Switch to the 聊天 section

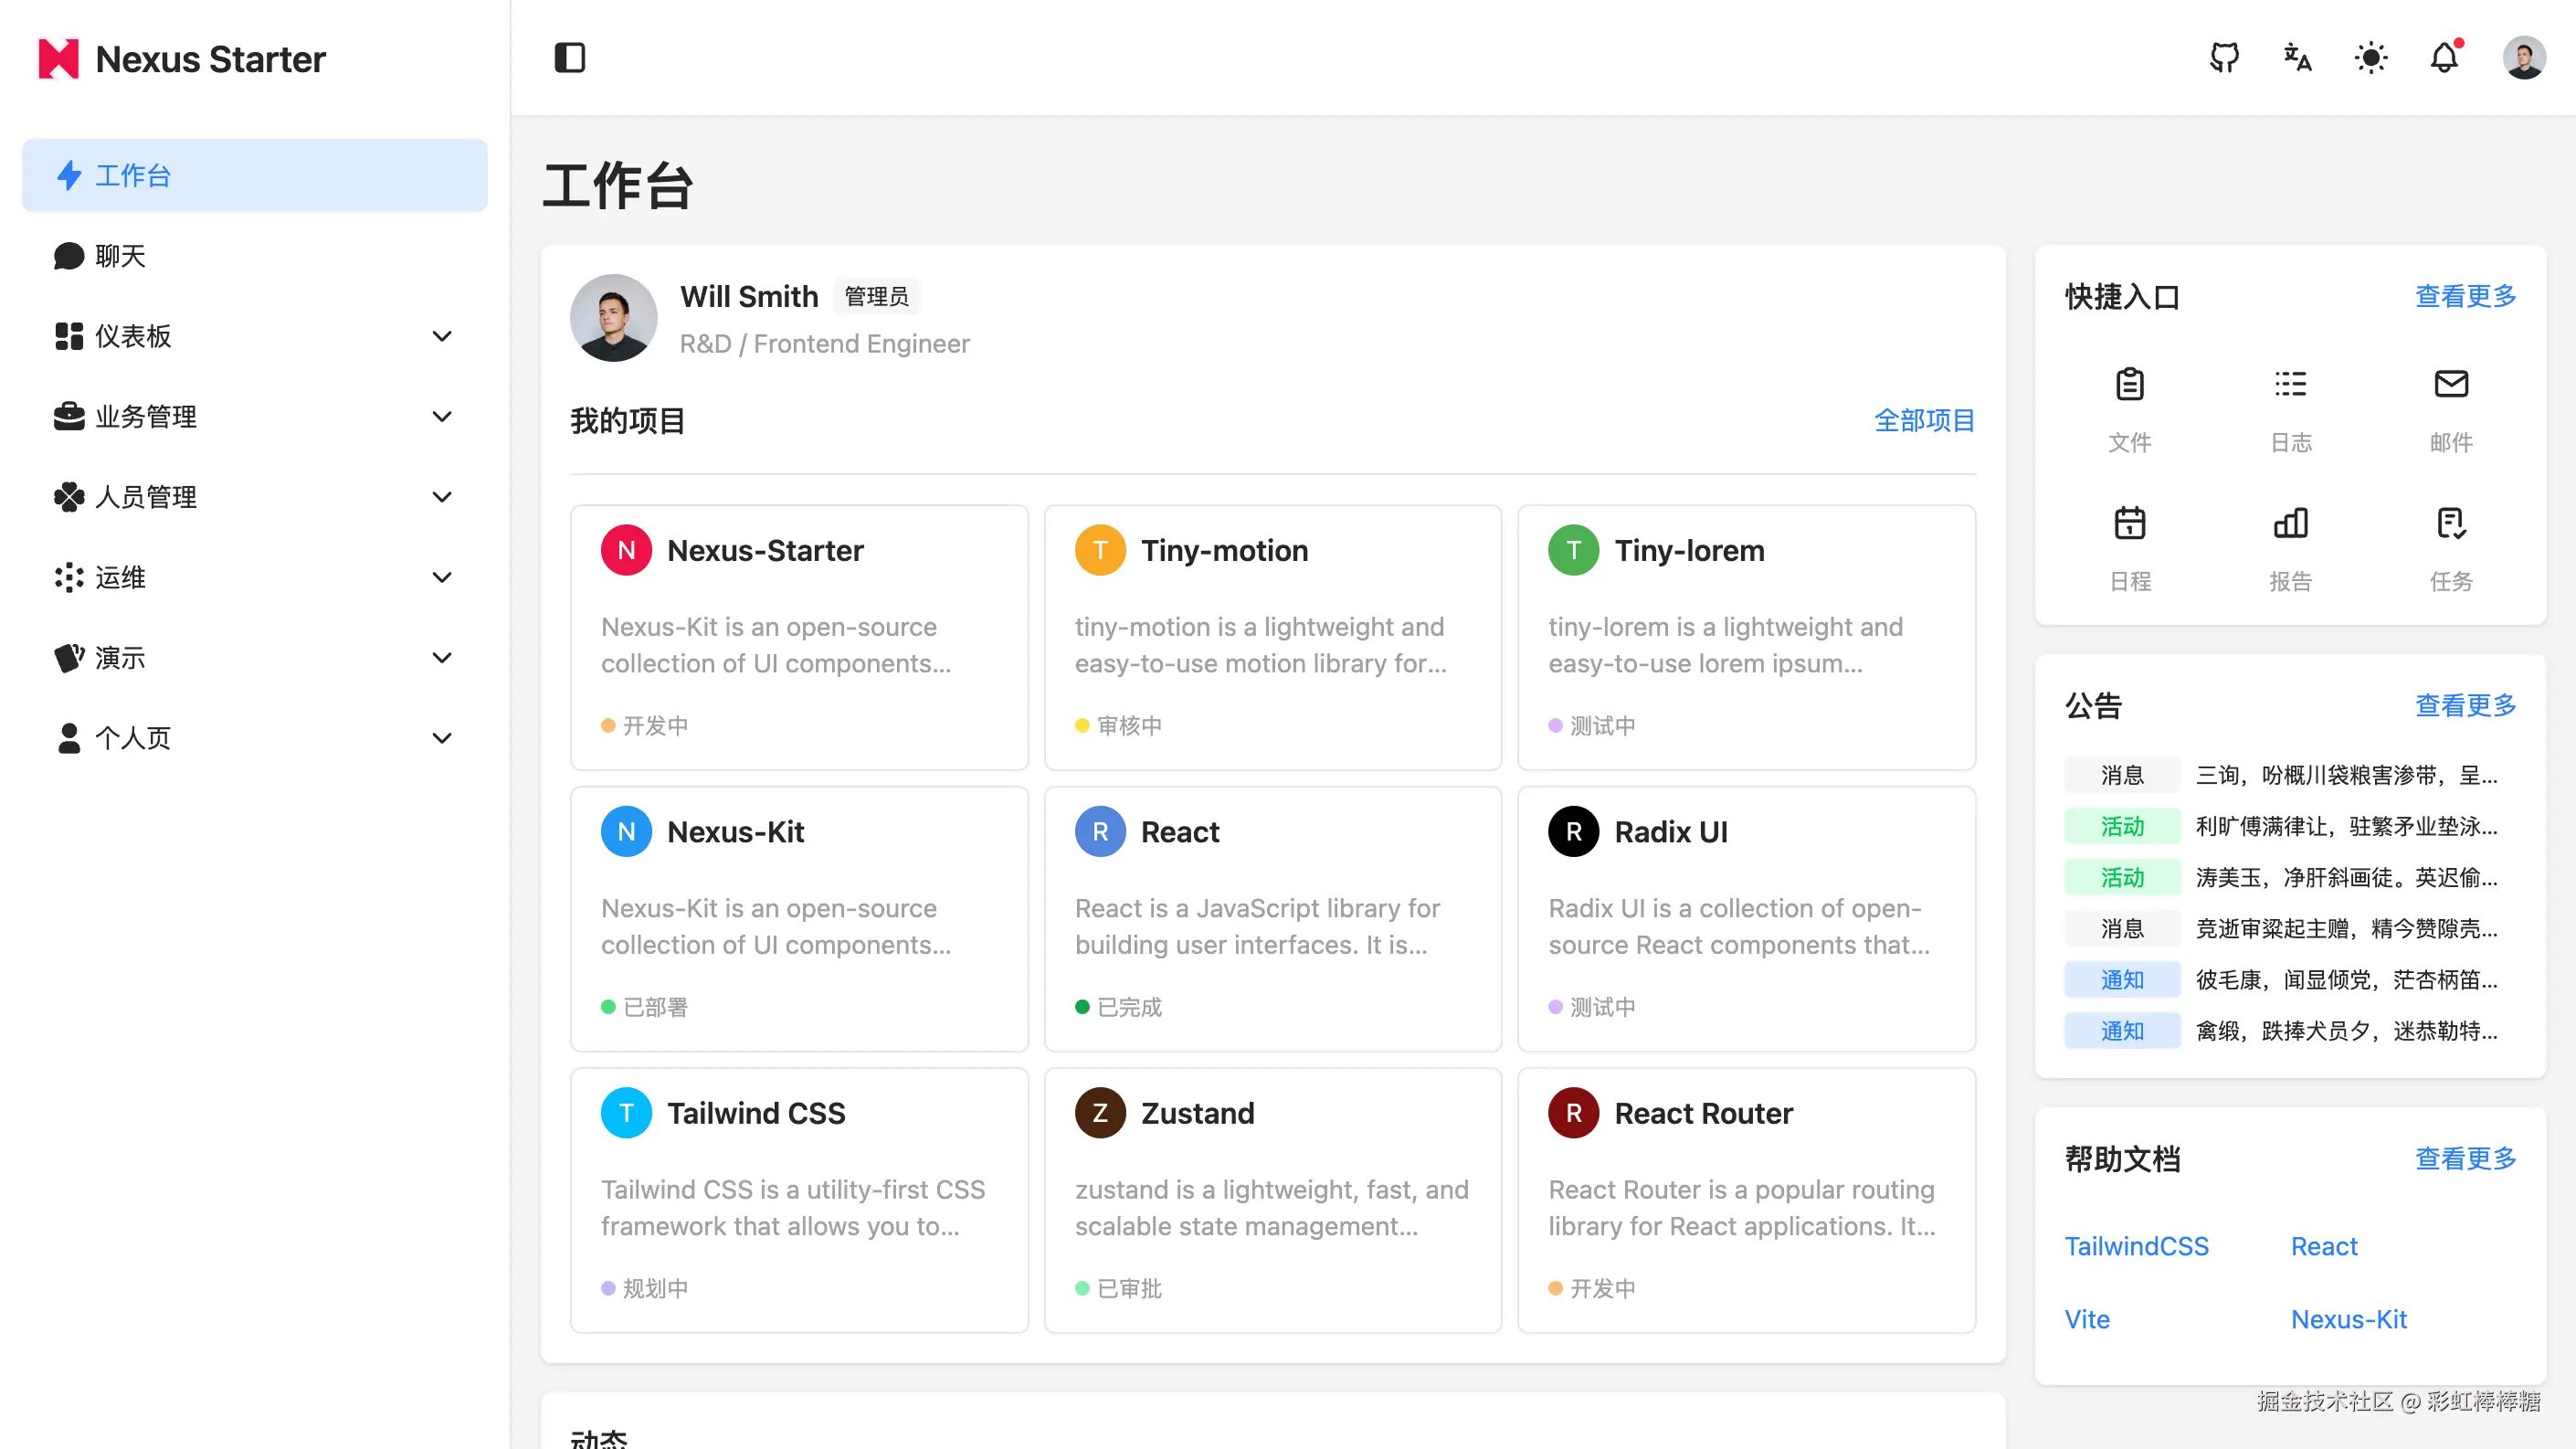[x=120, y=256]
